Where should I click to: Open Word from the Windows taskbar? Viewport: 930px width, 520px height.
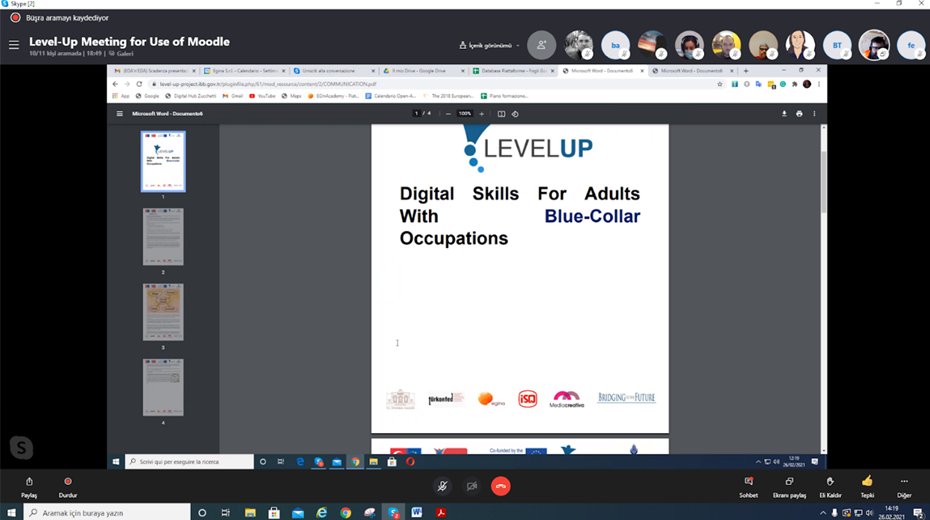pos(416,512)
